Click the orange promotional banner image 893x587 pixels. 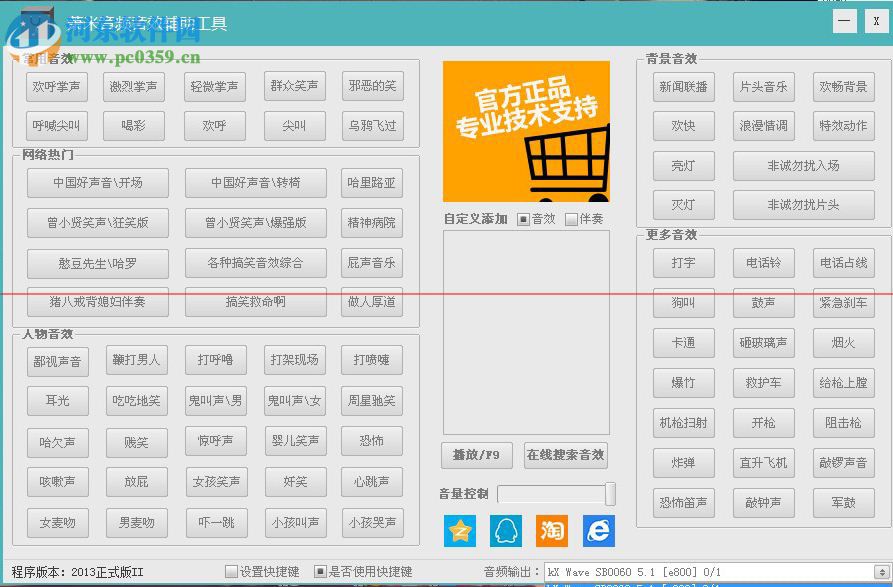tap(525, 130)
